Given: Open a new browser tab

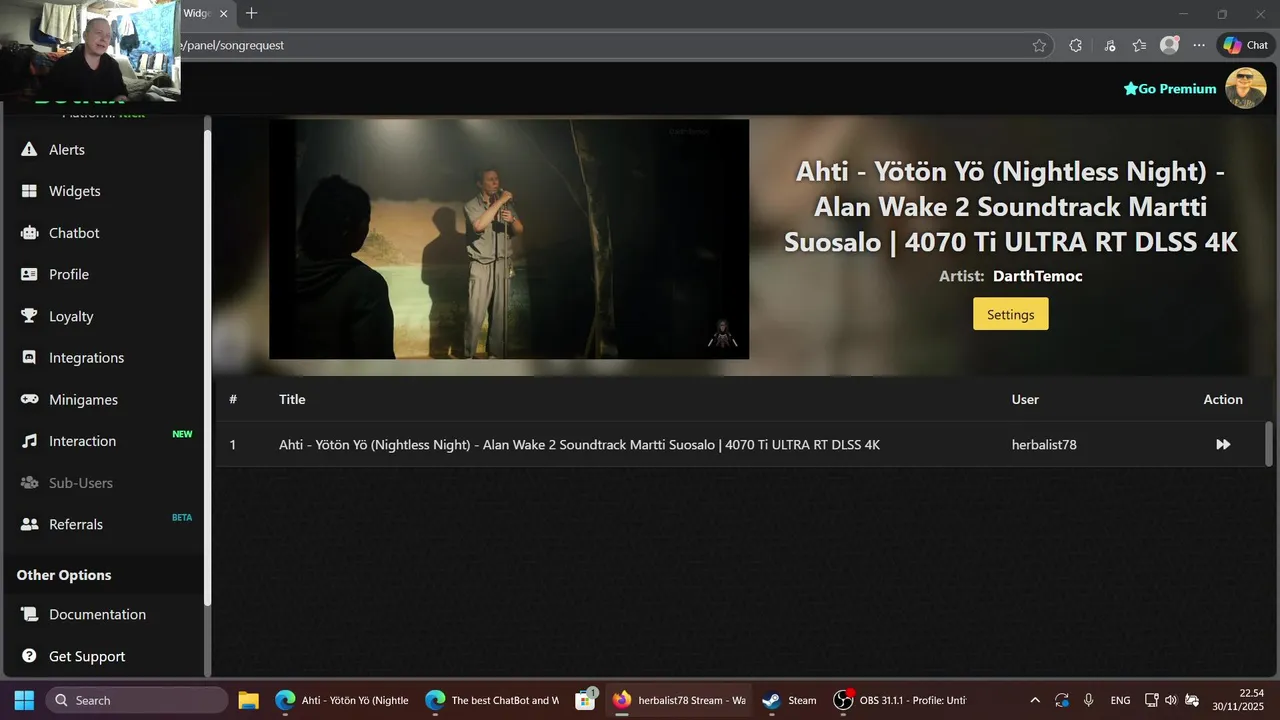Looking at the screenshot, I should (252, 13).
